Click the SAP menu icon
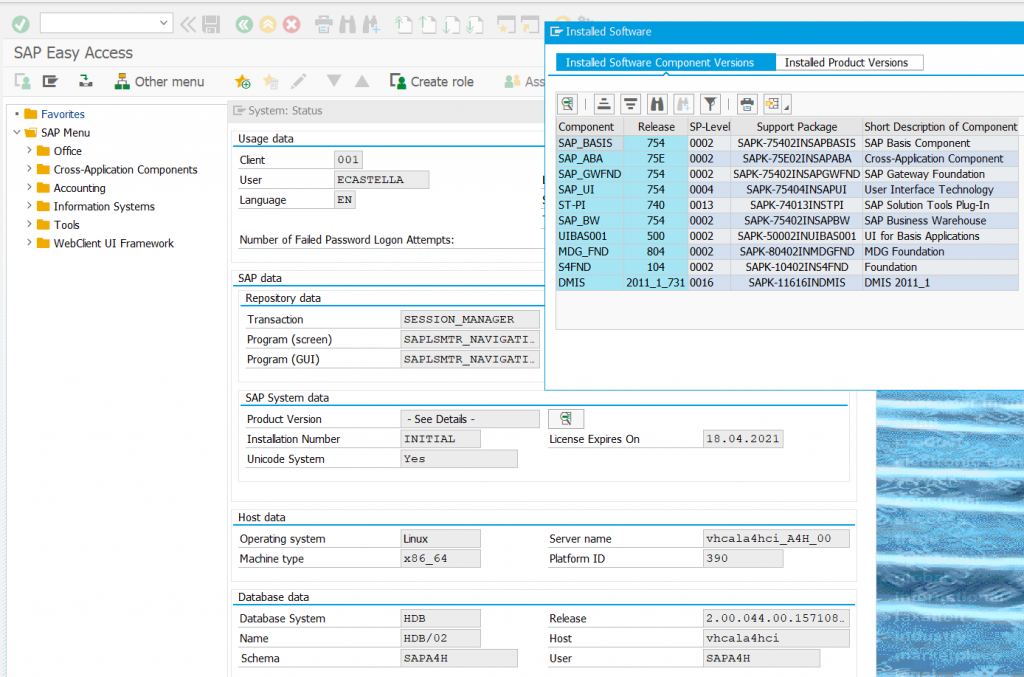This screenshot has height=677, width=1024. click(50, 82)
